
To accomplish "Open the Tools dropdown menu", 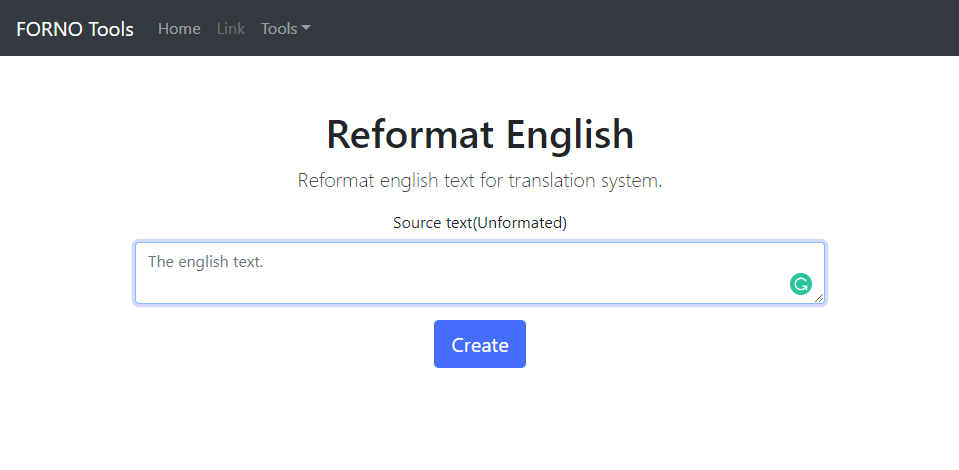I will click(286, 29).
